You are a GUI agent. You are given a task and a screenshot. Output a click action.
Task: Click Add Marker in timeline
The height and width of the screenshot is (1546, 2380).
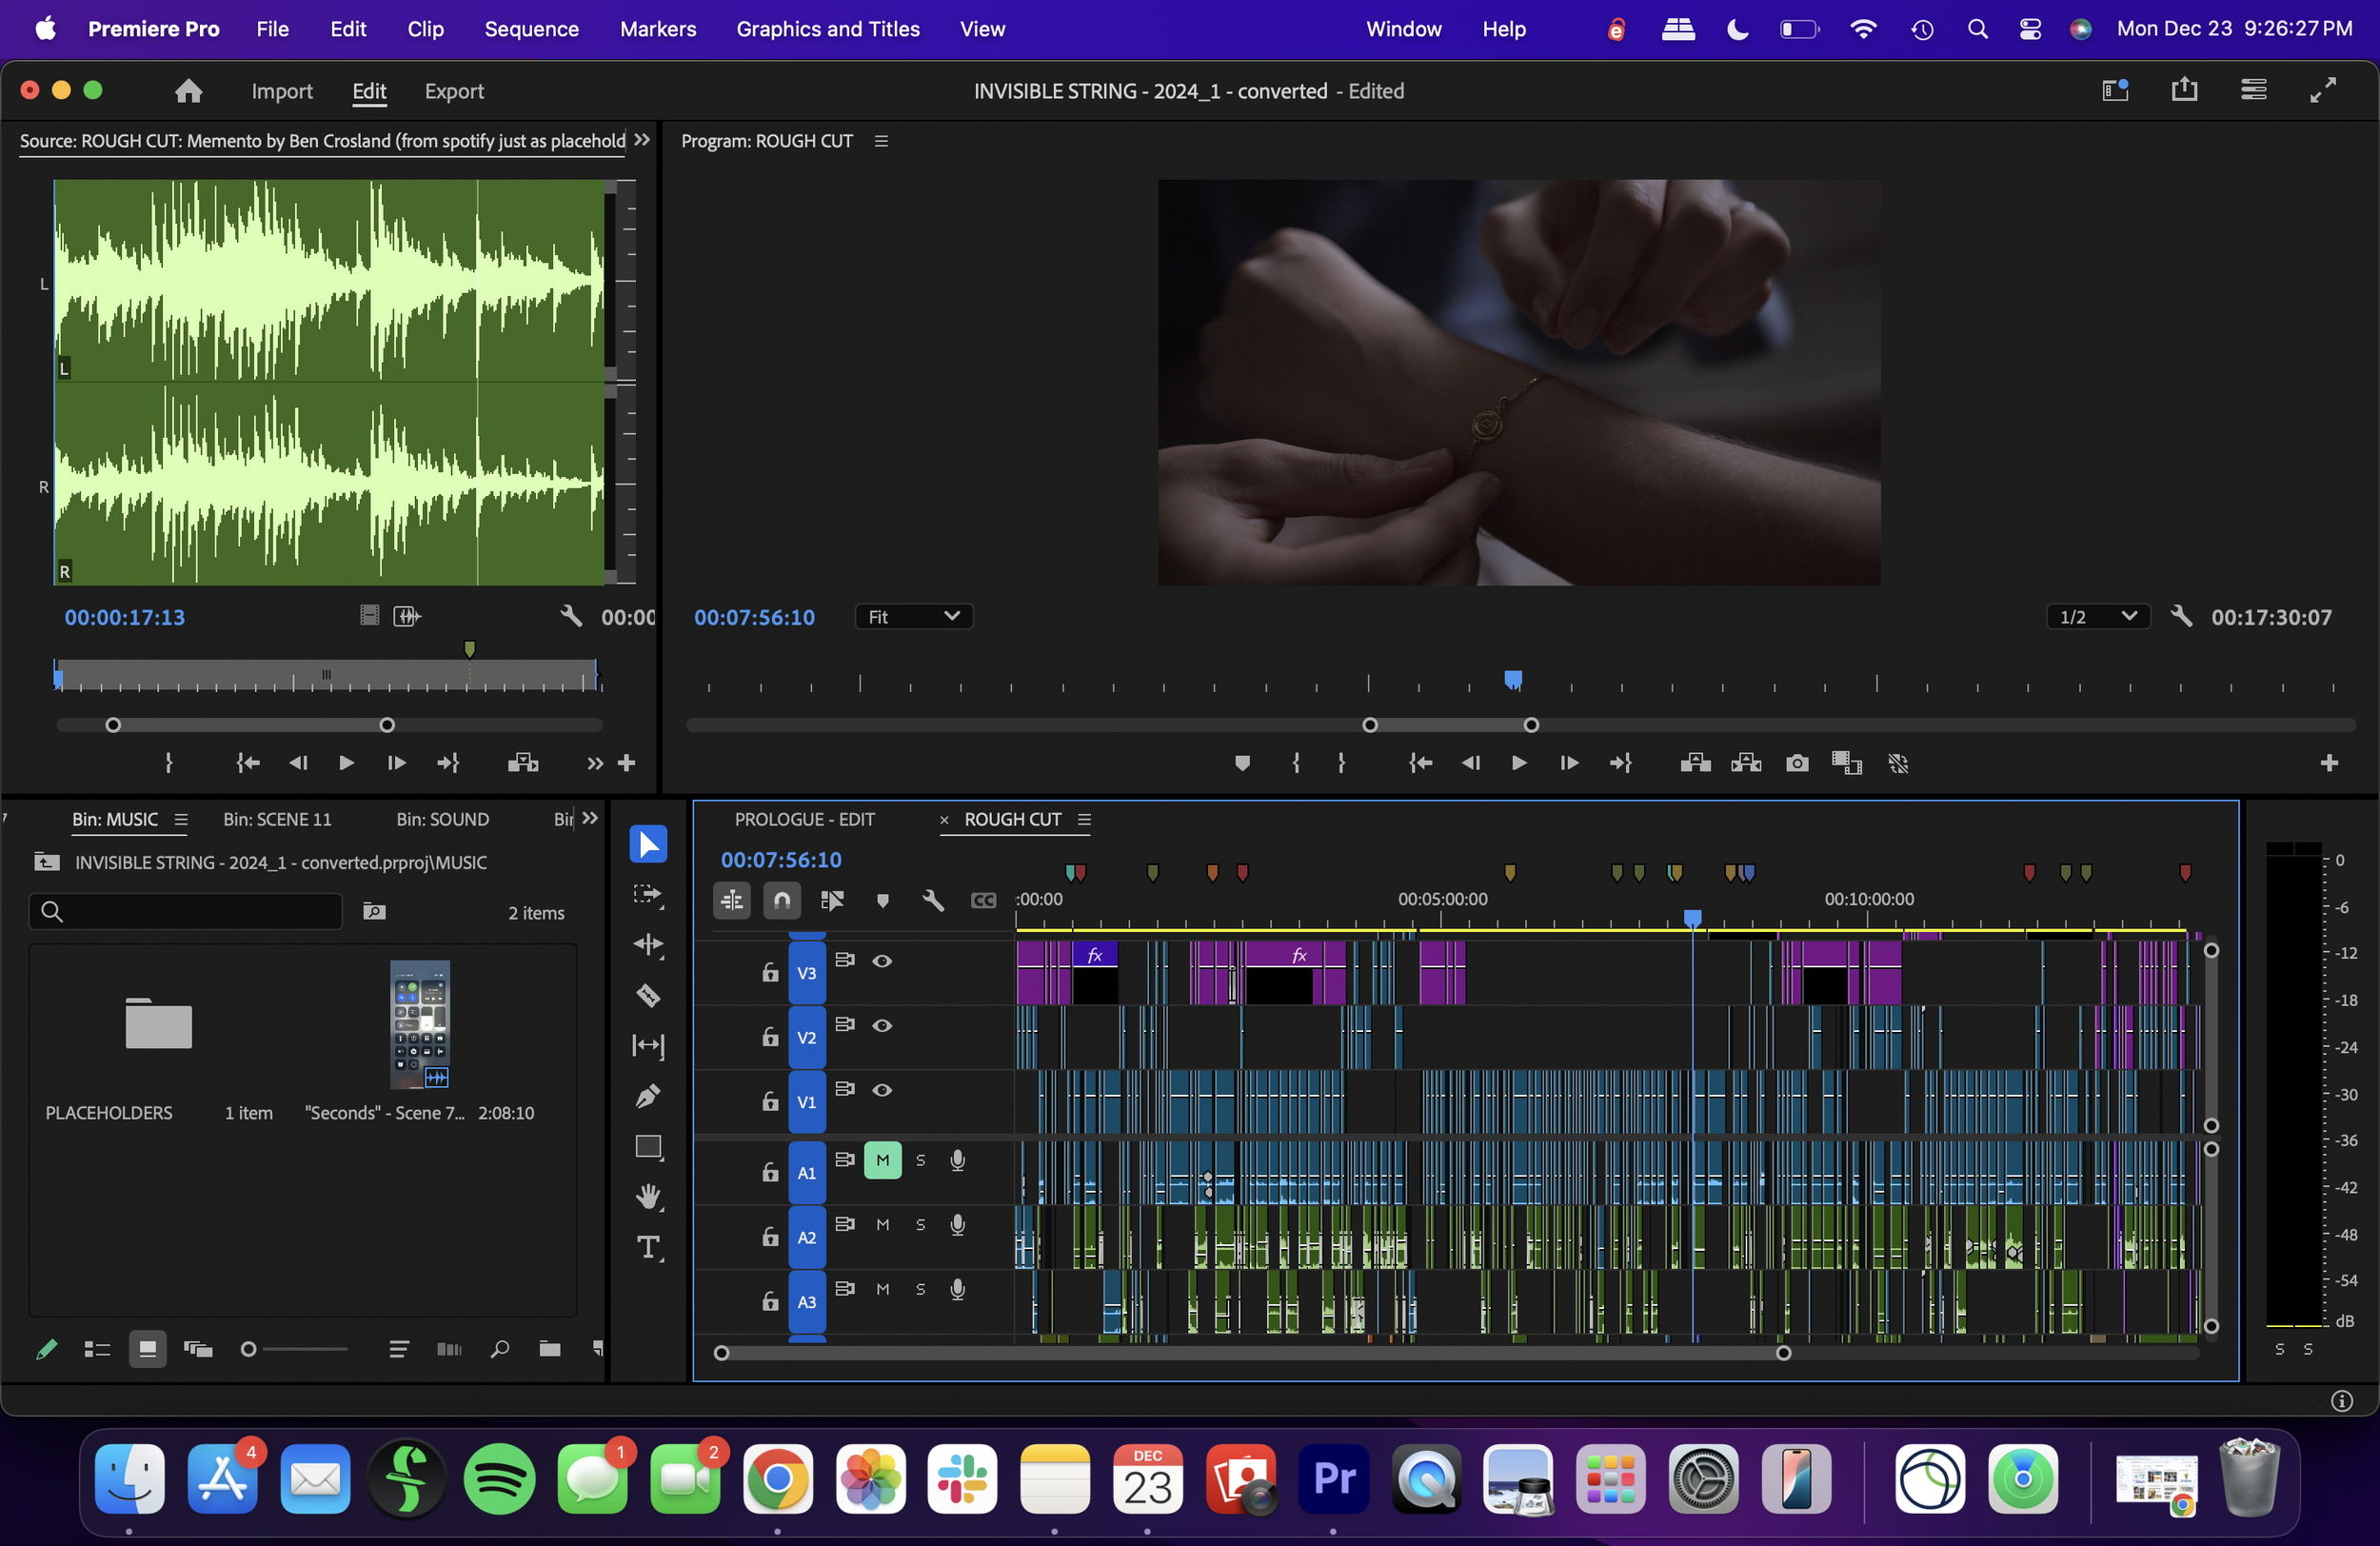882,901
